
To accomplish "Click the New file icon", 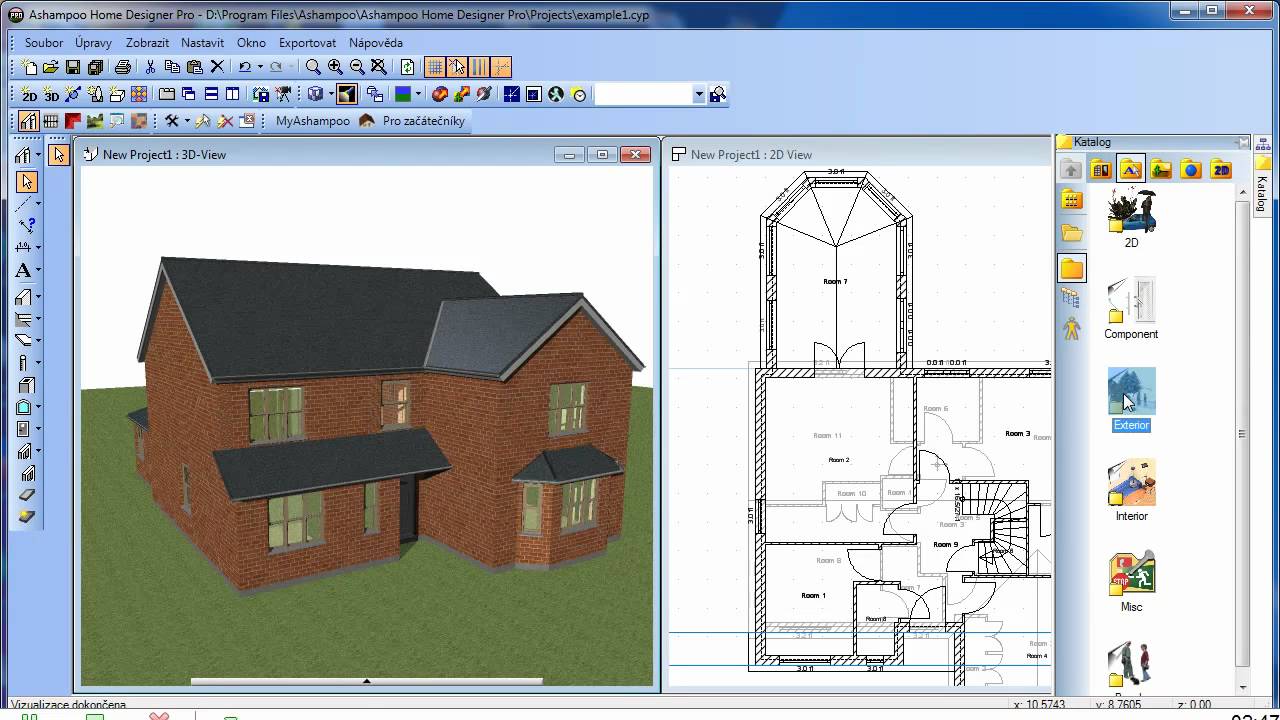I will tap(29, 67).
